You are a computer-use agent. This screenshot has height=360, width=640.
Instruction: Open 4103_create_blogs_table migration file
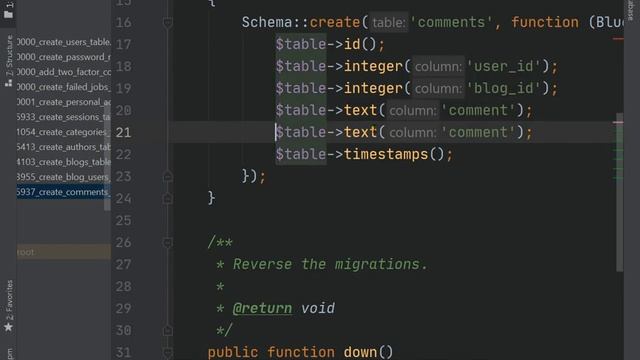pos(64,162)
